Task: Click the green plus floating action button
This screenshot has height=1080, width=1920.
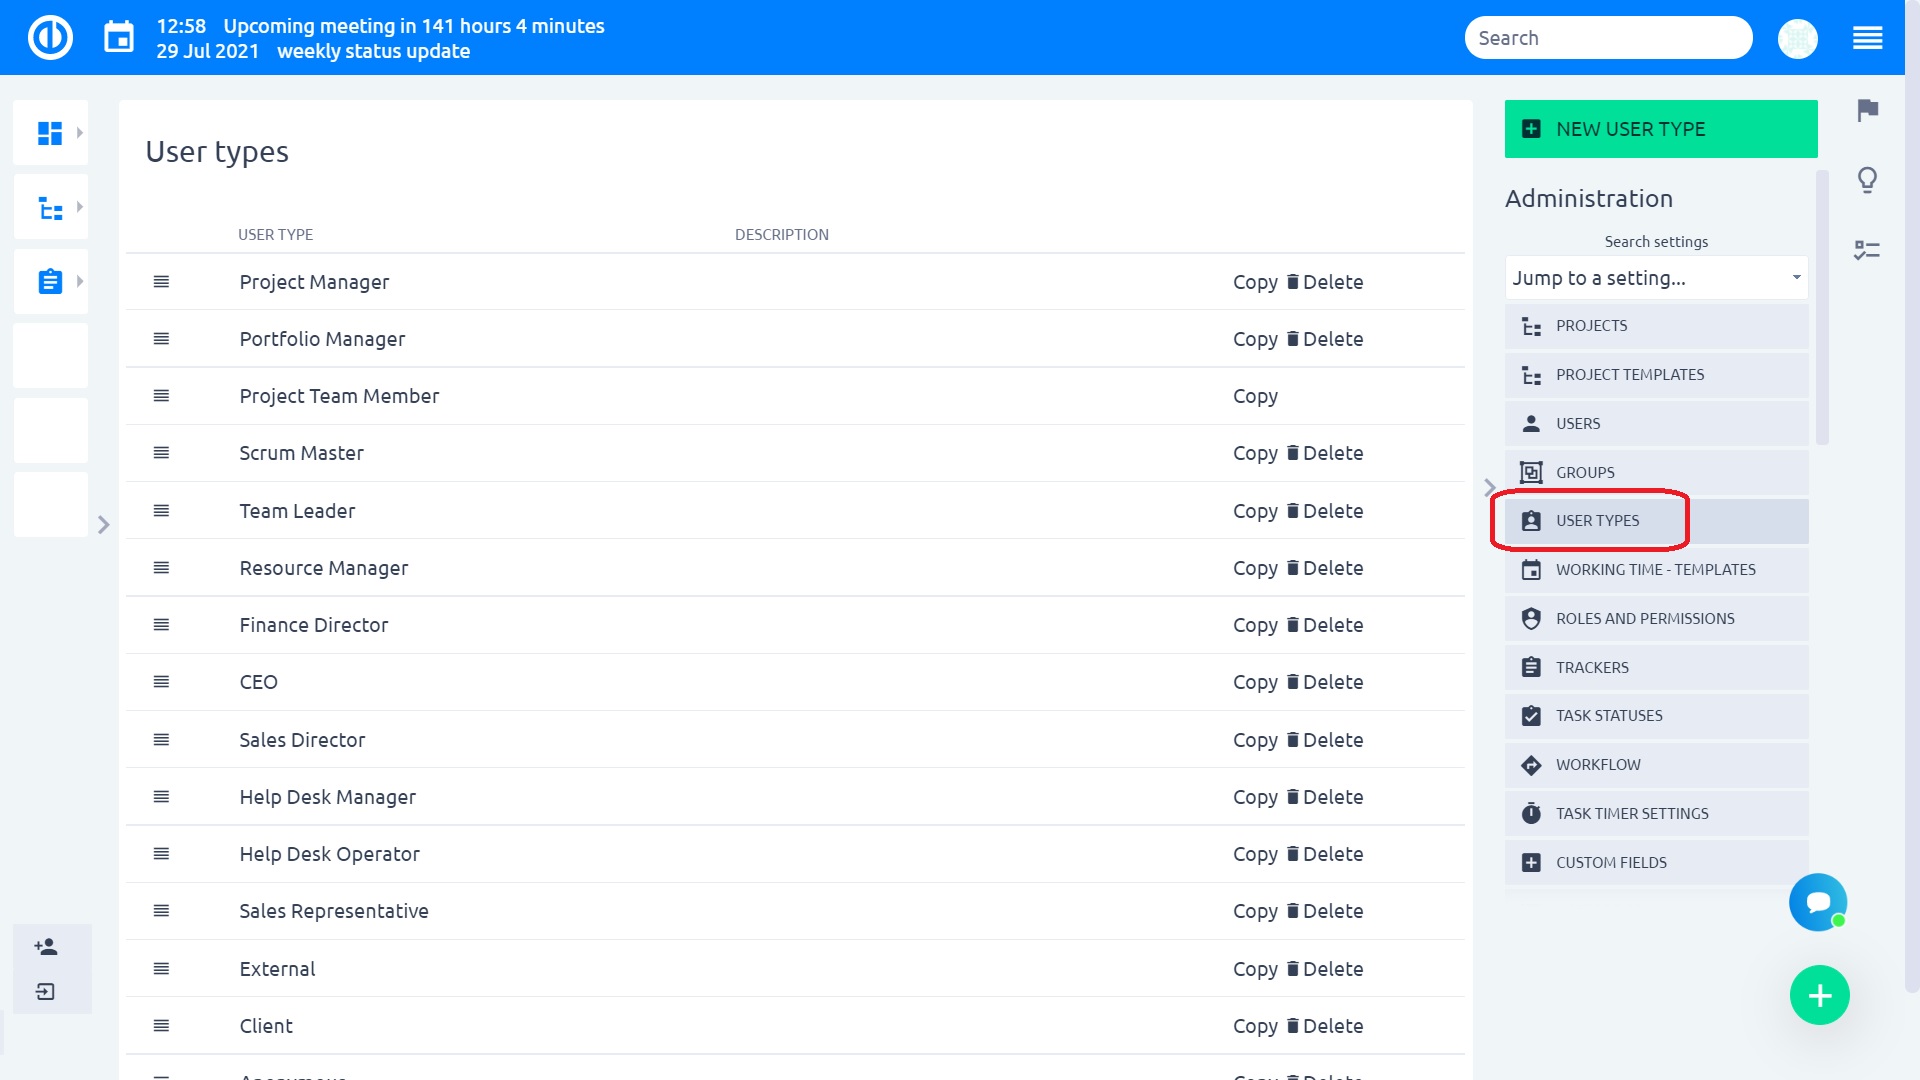Action: pos(1820,995)
